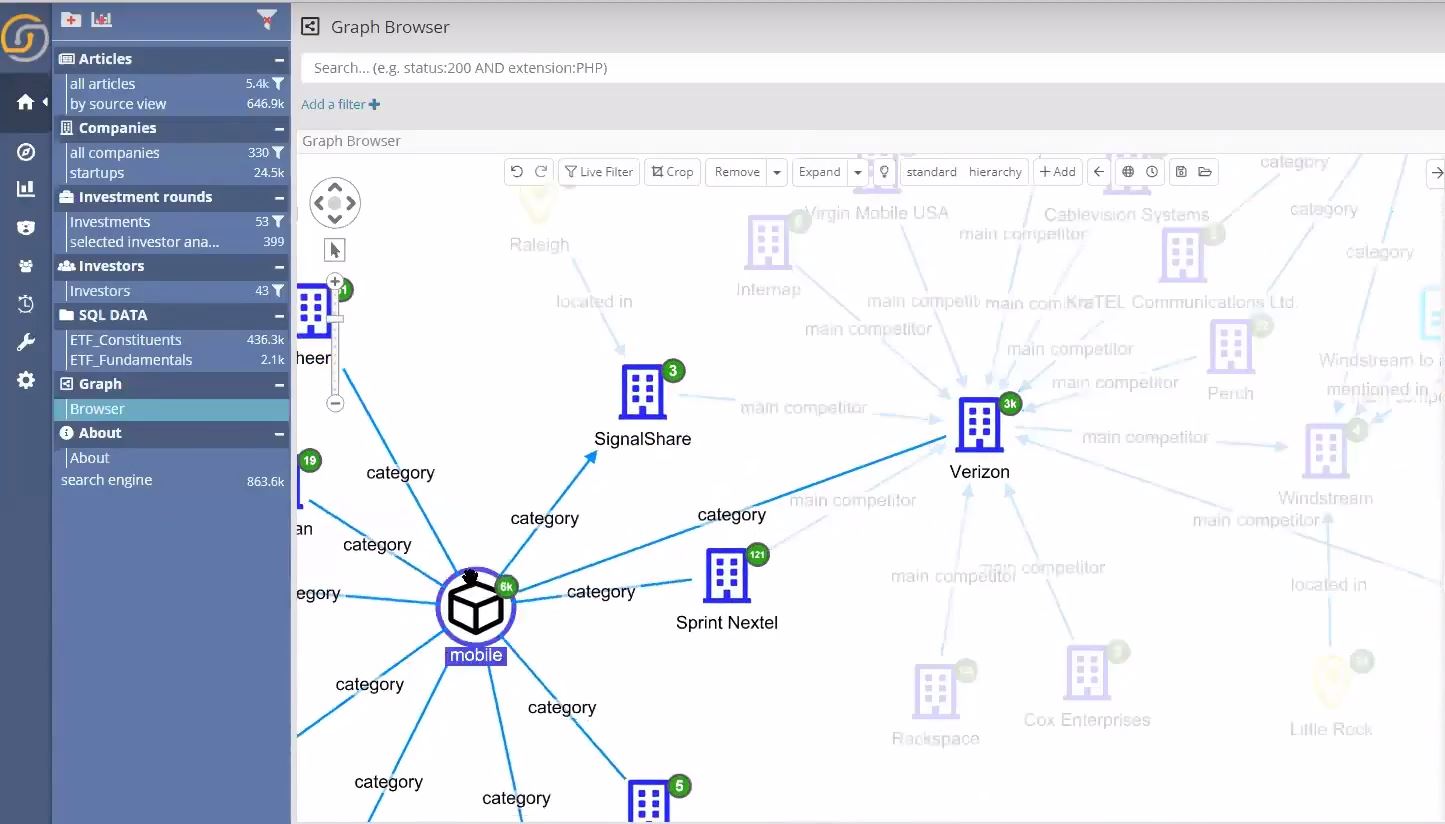Screen dimensions: 1445x824
Task: Click the graph zoom in plus button
Action: click(335, 282)
